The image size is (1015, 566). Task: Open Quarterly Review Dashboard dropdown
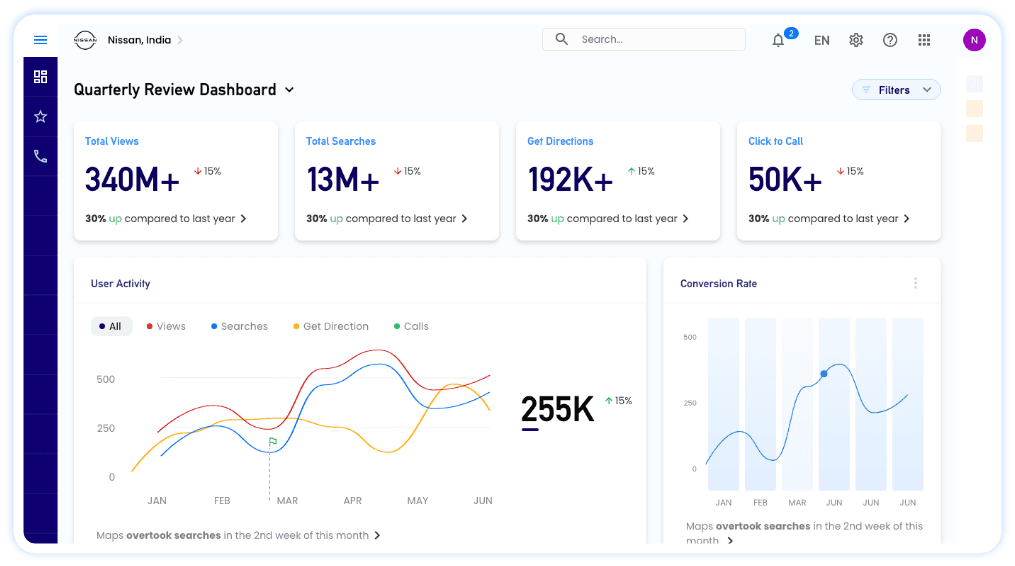click(x=289, y=90)
